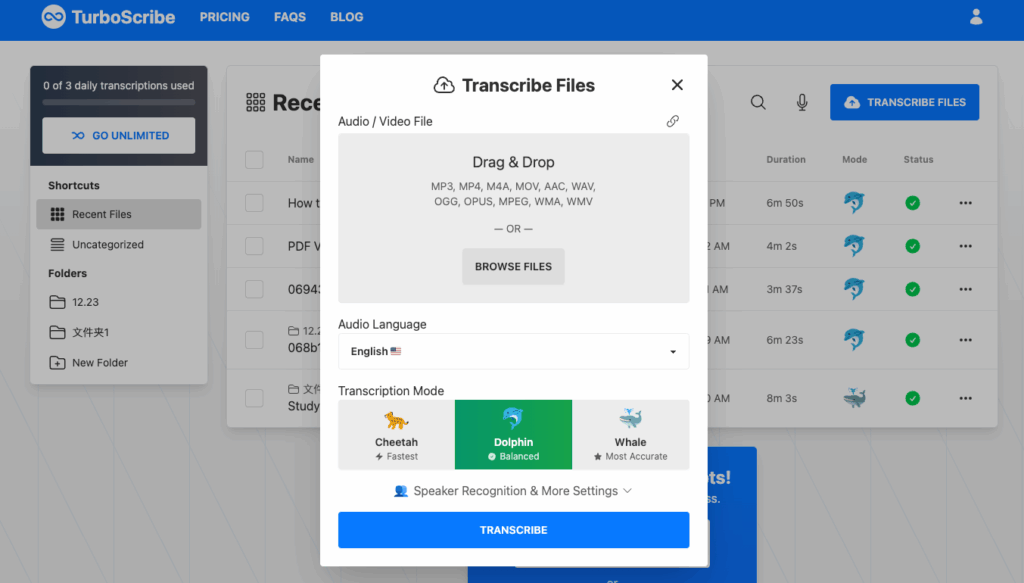Go to the FAQS page
Viewport: 1024px width, 583px height.
coord(290,17)
